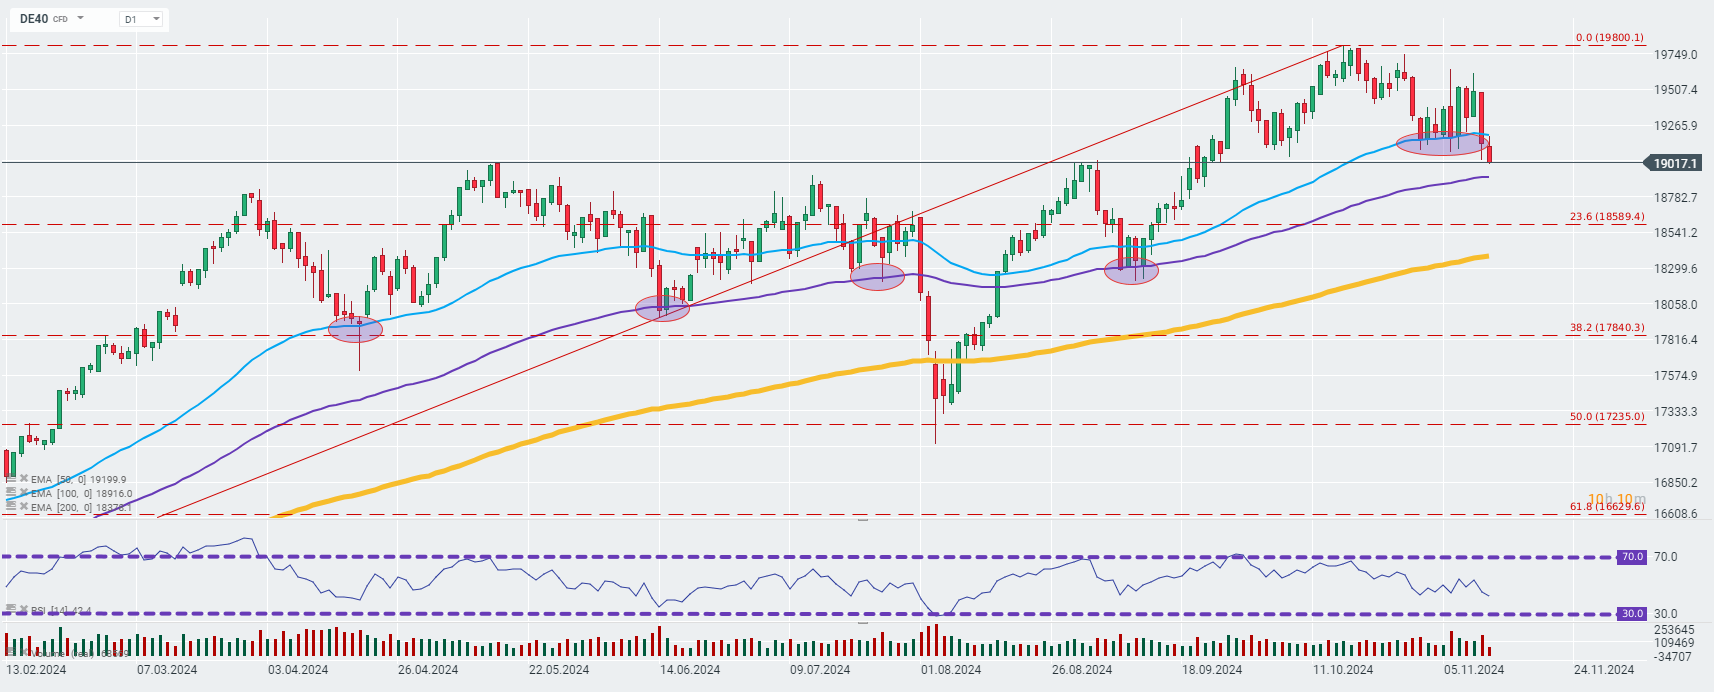Select the 23.6 Fibonacci level label
The image size is (1714, 692).
click(1607, 216)
